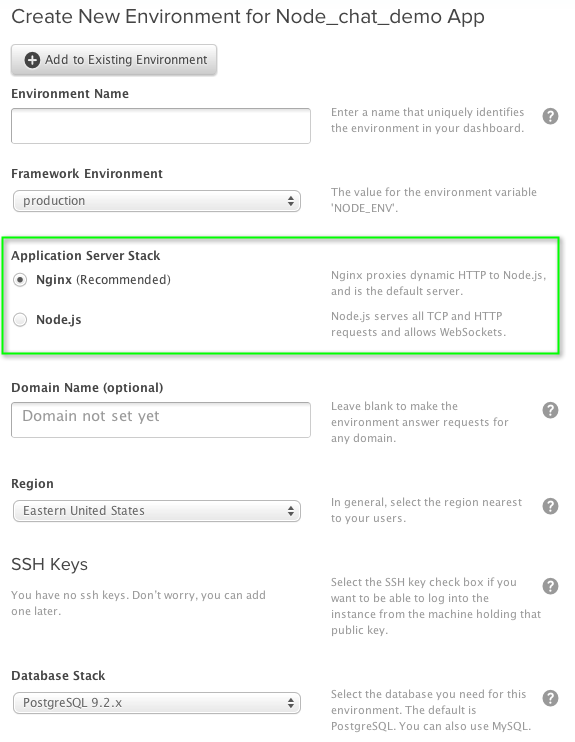Click the Framework Environment label
This screenshot has width=575, height=742.
pos(87,174)
